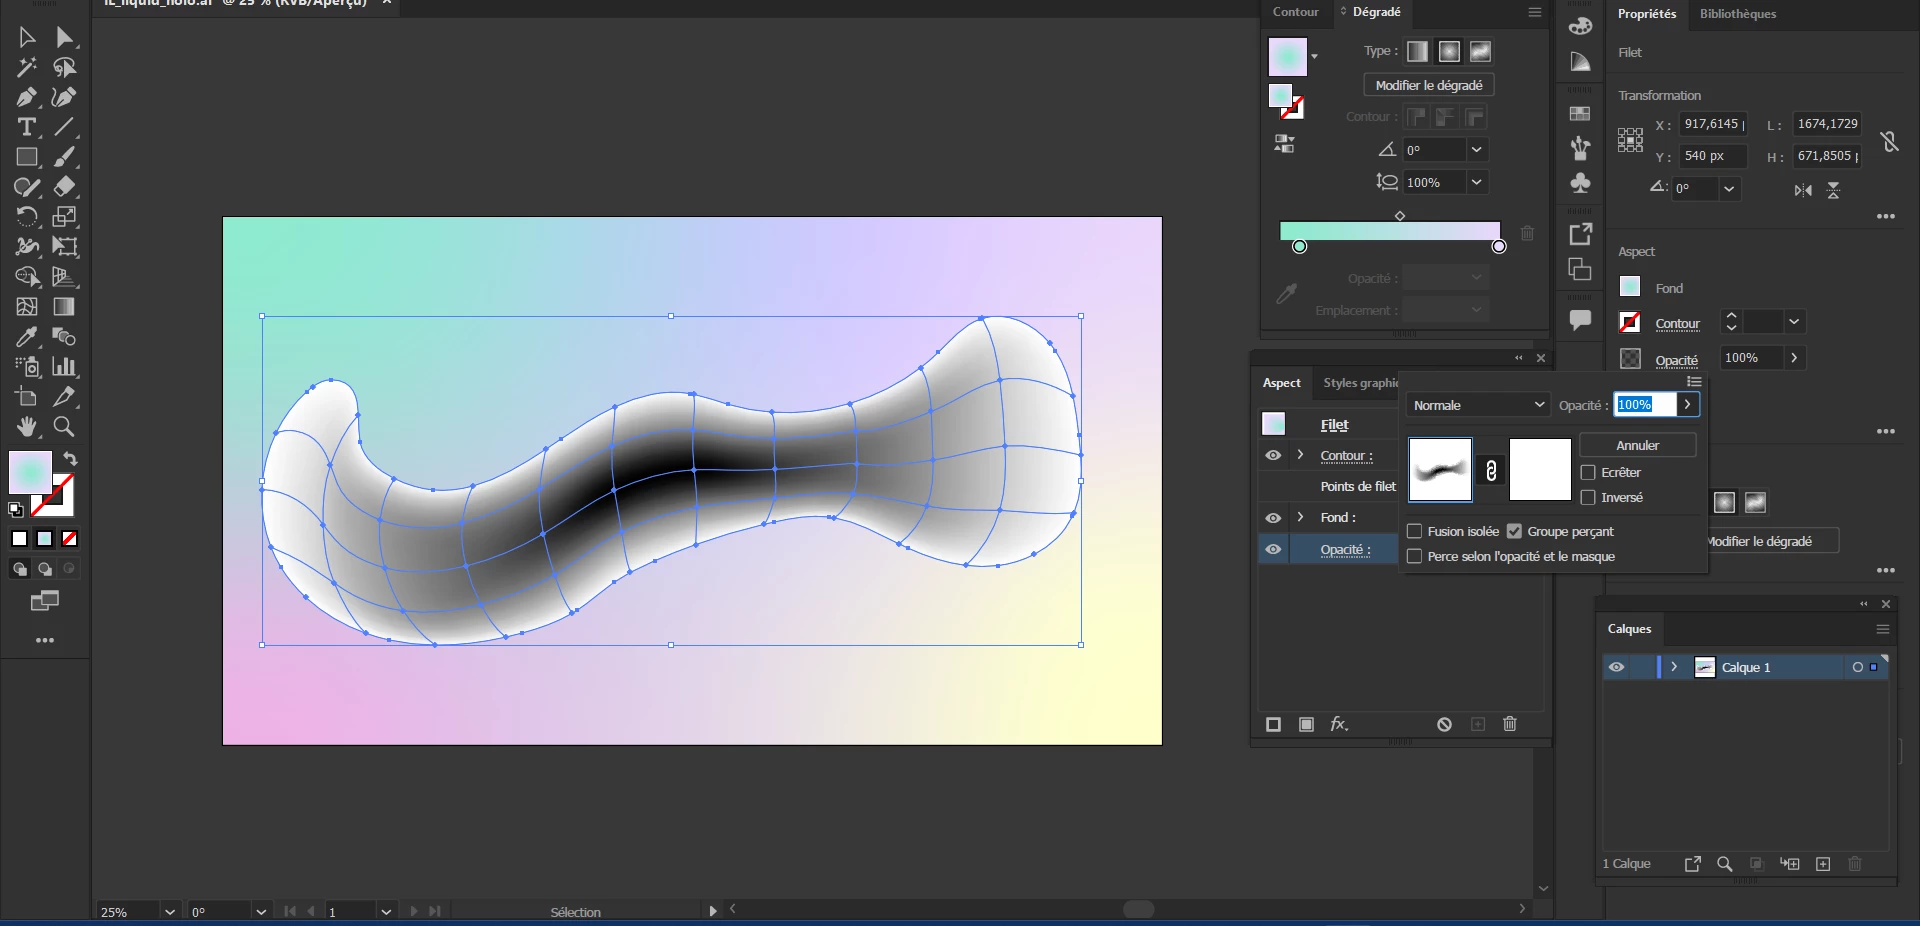Switch to the Styles graphiques tab
The width and height of the screenshot is (1920, 926).
1361,383
